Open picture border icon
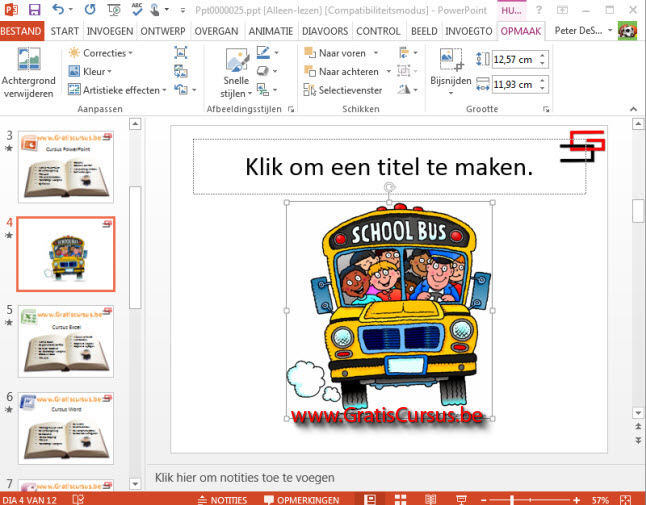 tap(263, 53)
